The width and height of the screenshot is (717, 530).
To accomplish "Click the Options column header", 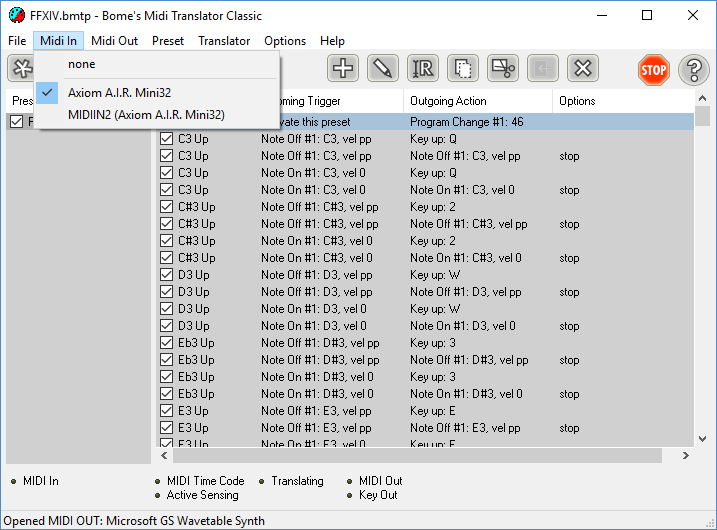I will click(x=578, y=101).
